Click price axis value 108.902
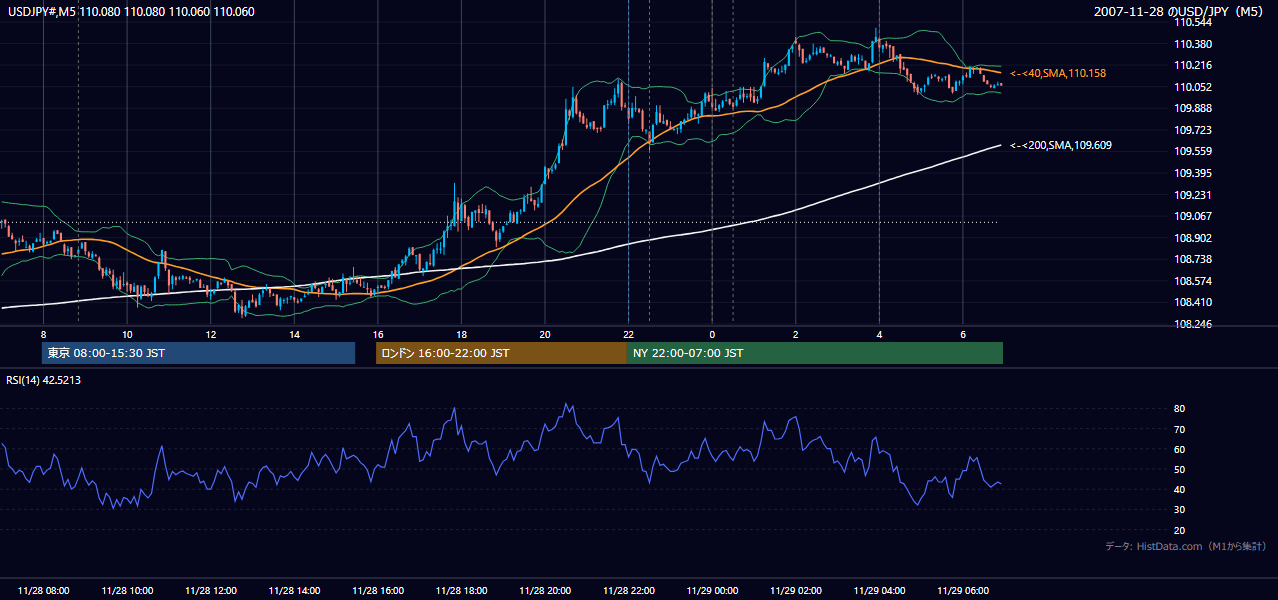Screen dimensions: 1278x600 coord(1194,238)
